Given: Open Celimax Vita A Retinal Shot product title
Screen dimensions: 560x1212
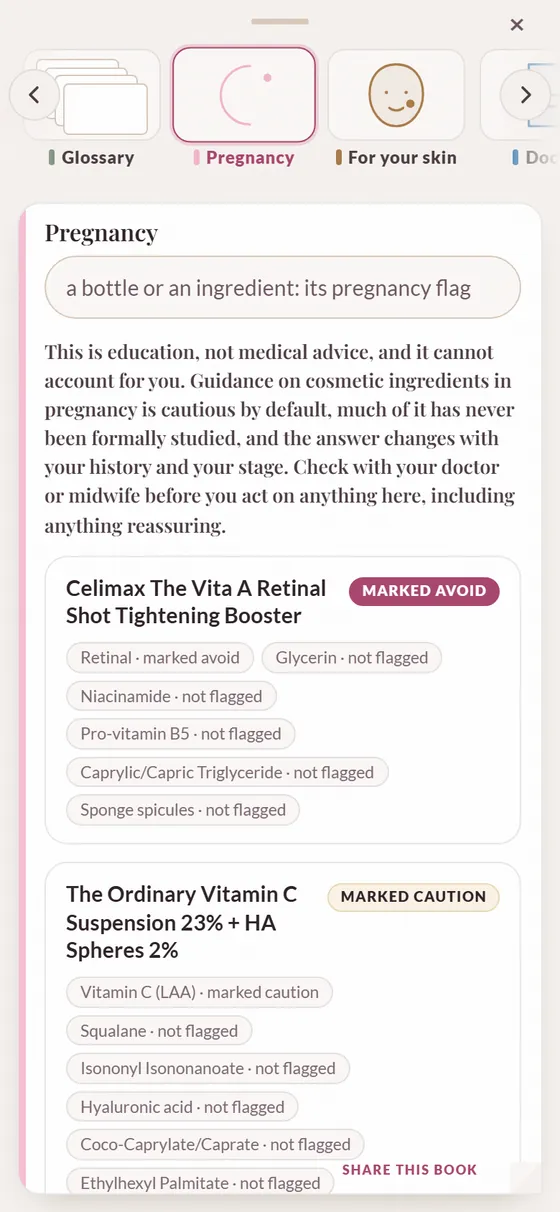Looking at the screenshot, I should (x=196, y=602).
